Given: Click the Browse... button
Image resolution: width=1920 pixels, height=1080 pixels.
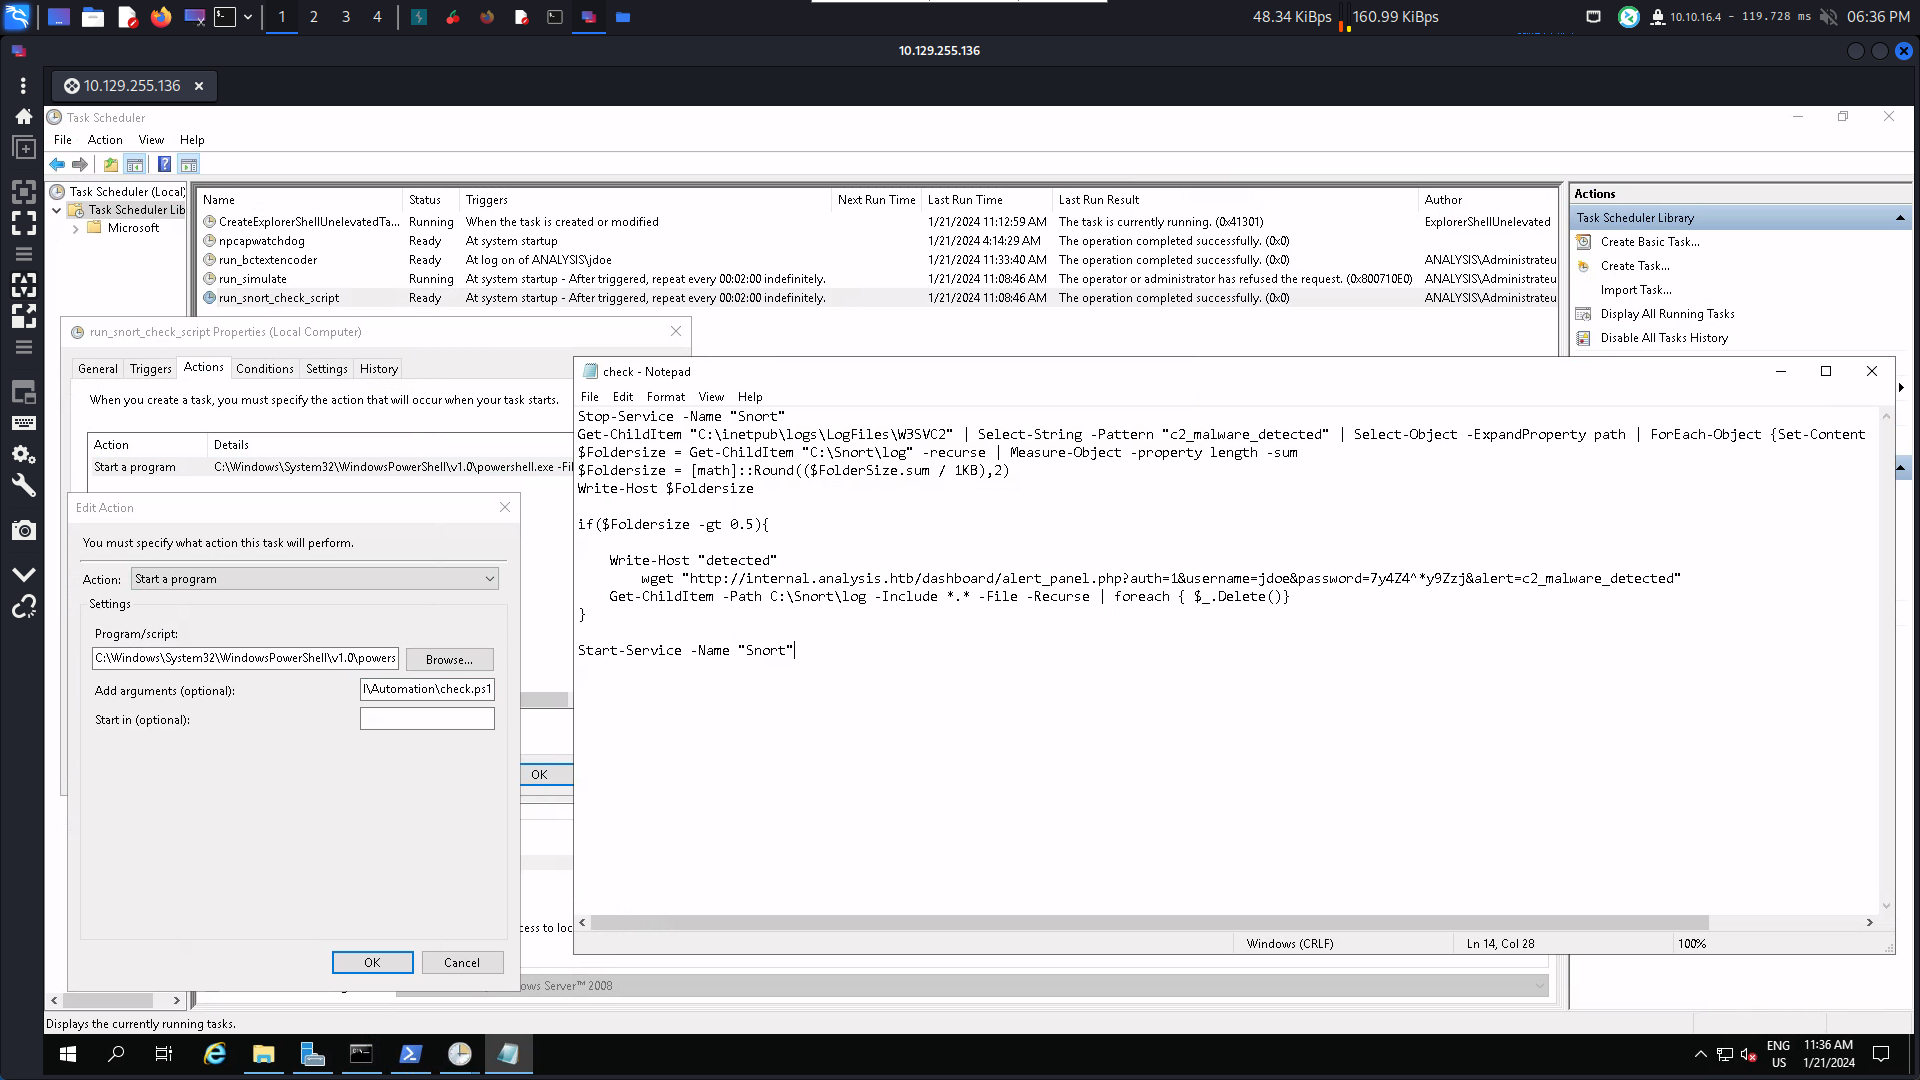Looking at the screenshot, I should pyautogui.click(x=449, y=660).
